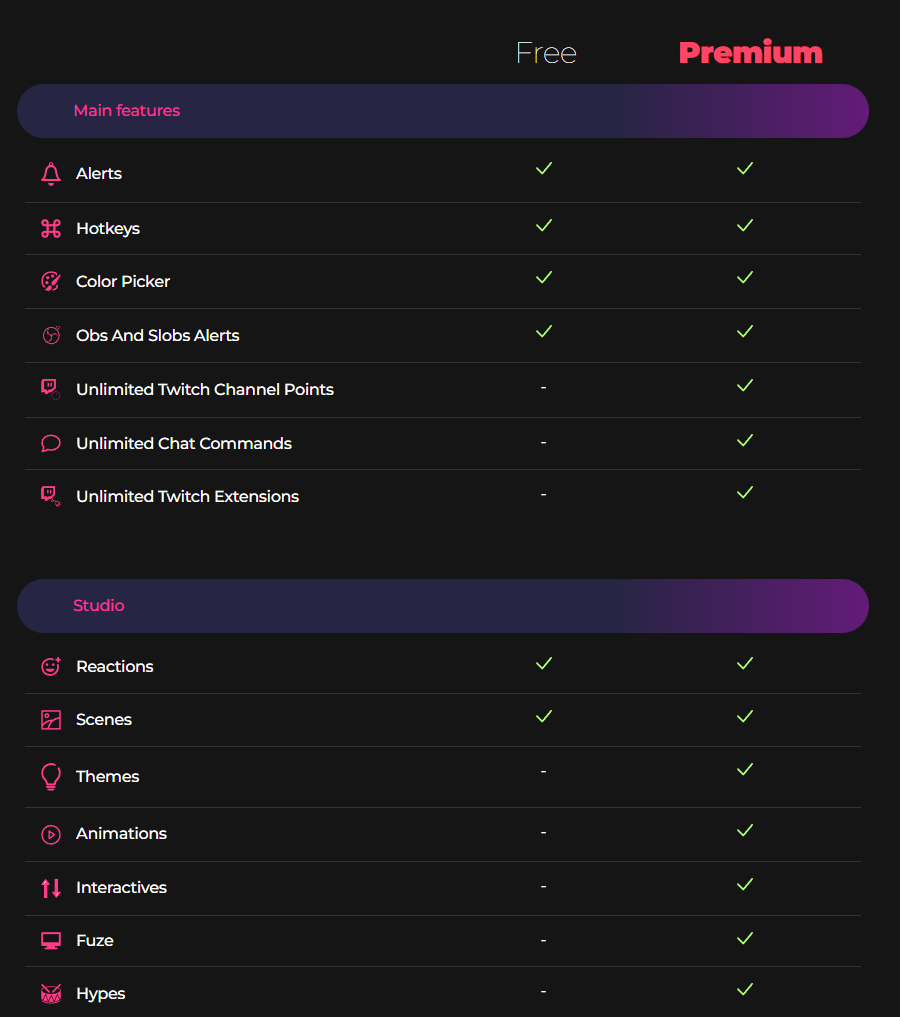The height and width of the screenshot is (1017, 900).
Task: Click the Color Picker palette icon
Action: (51, 281)
